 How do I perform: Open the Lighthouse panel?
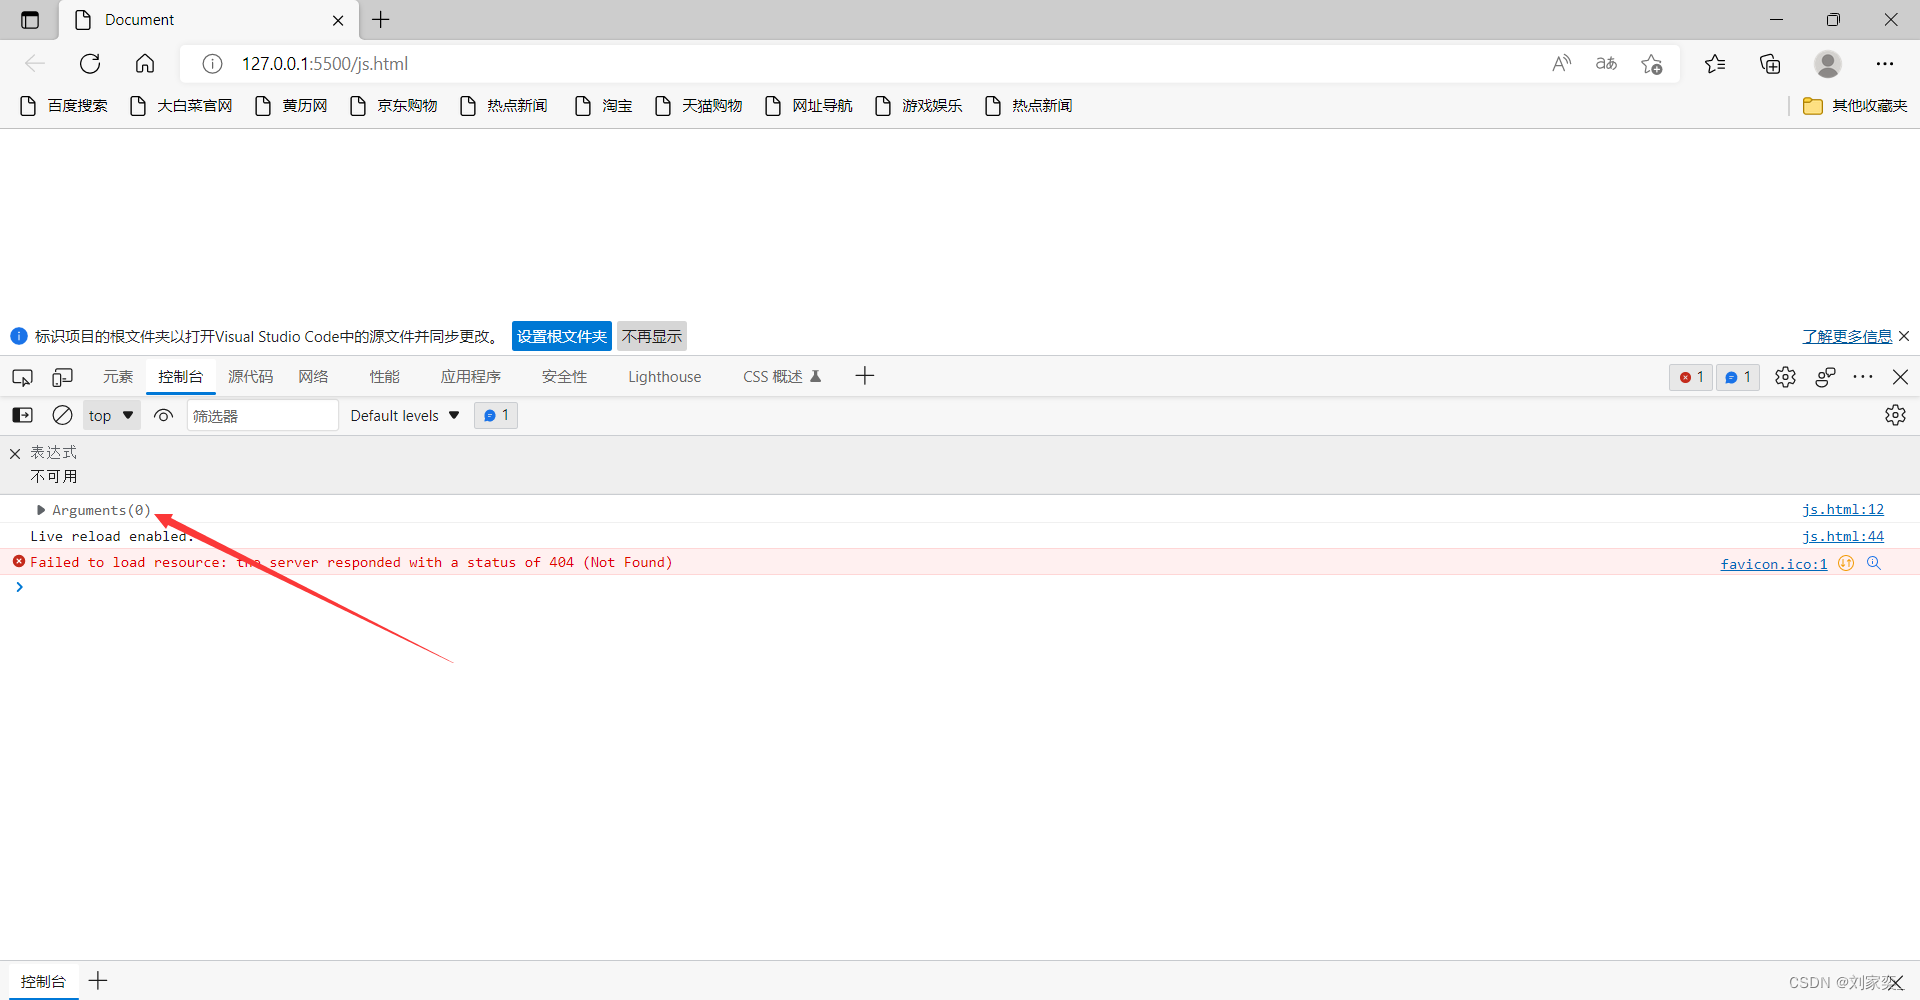click(x=664, y=376)
